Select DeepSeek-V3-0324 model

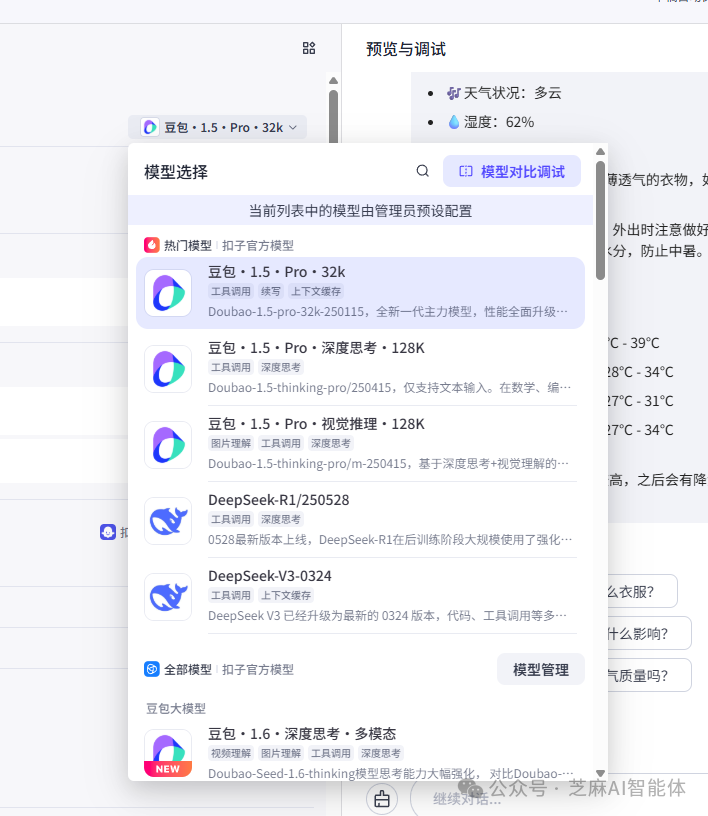[x=360, y=596]
